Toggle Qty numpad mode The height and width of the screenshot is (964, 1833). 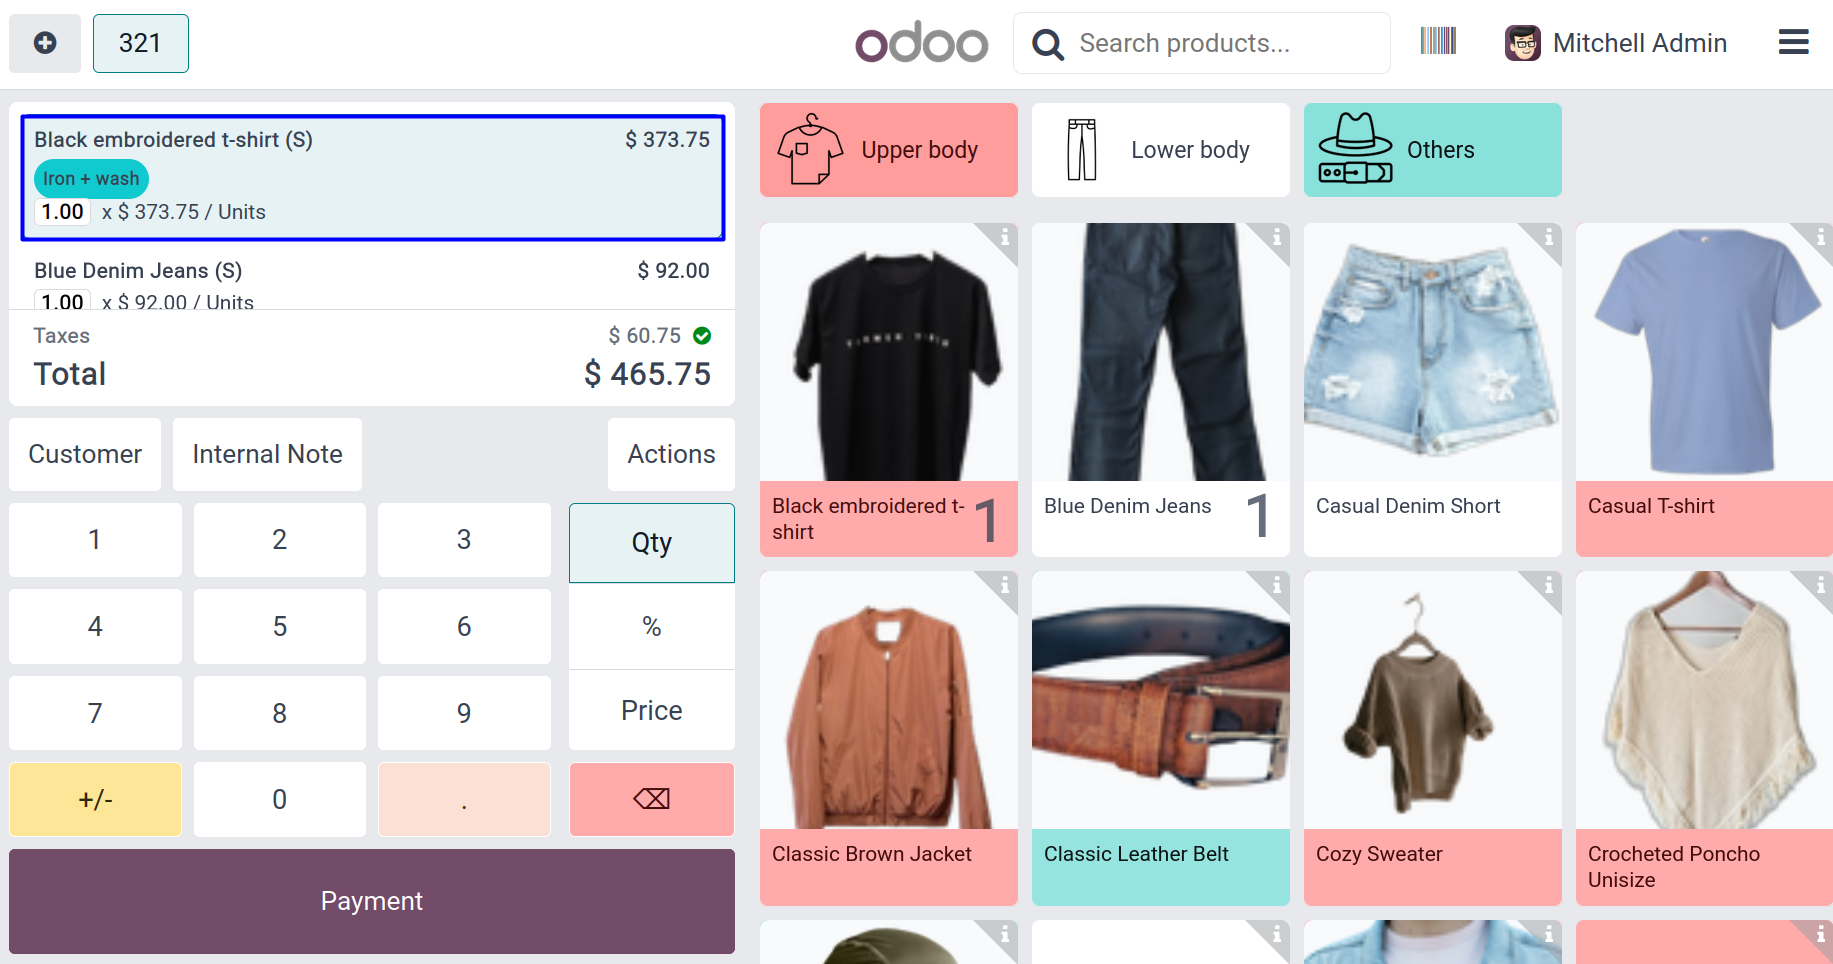pyautogui.click(x=651, y=542)
